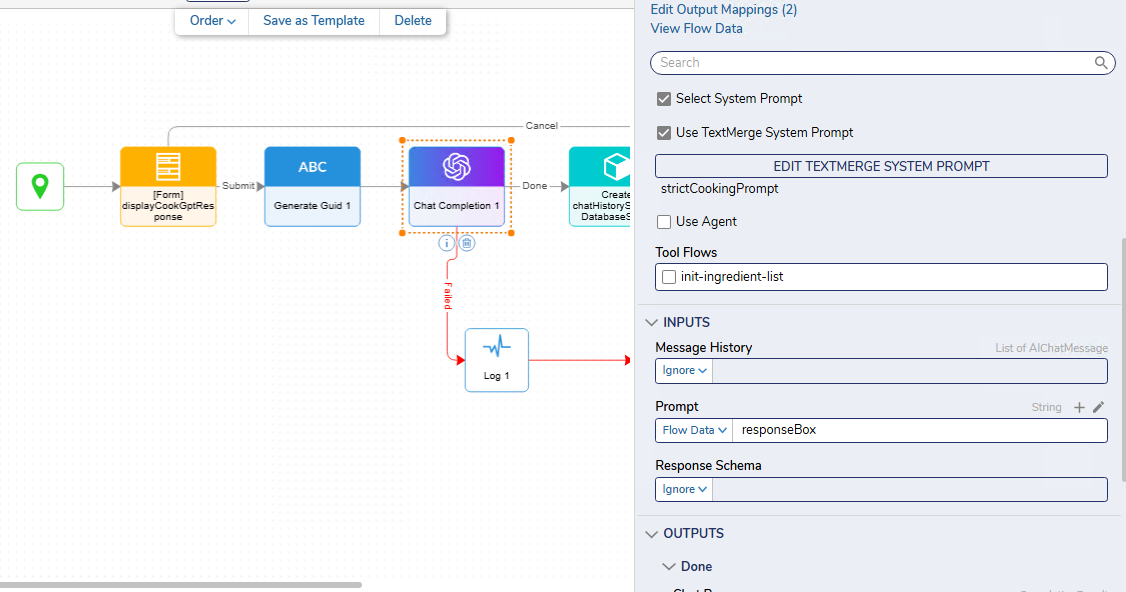Click Save as Template

click(x=314, y=20)
